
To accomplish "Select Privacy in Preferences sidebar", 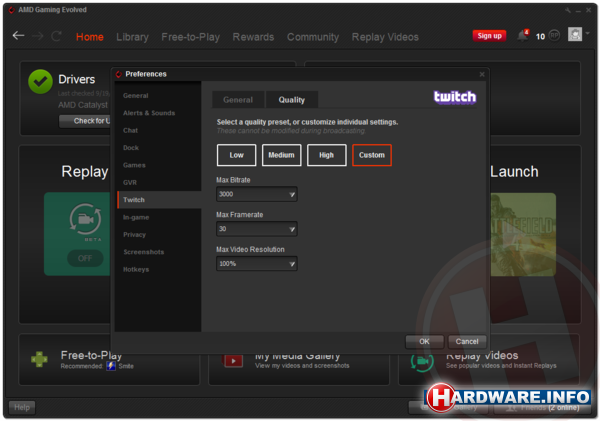I will 159,235.
